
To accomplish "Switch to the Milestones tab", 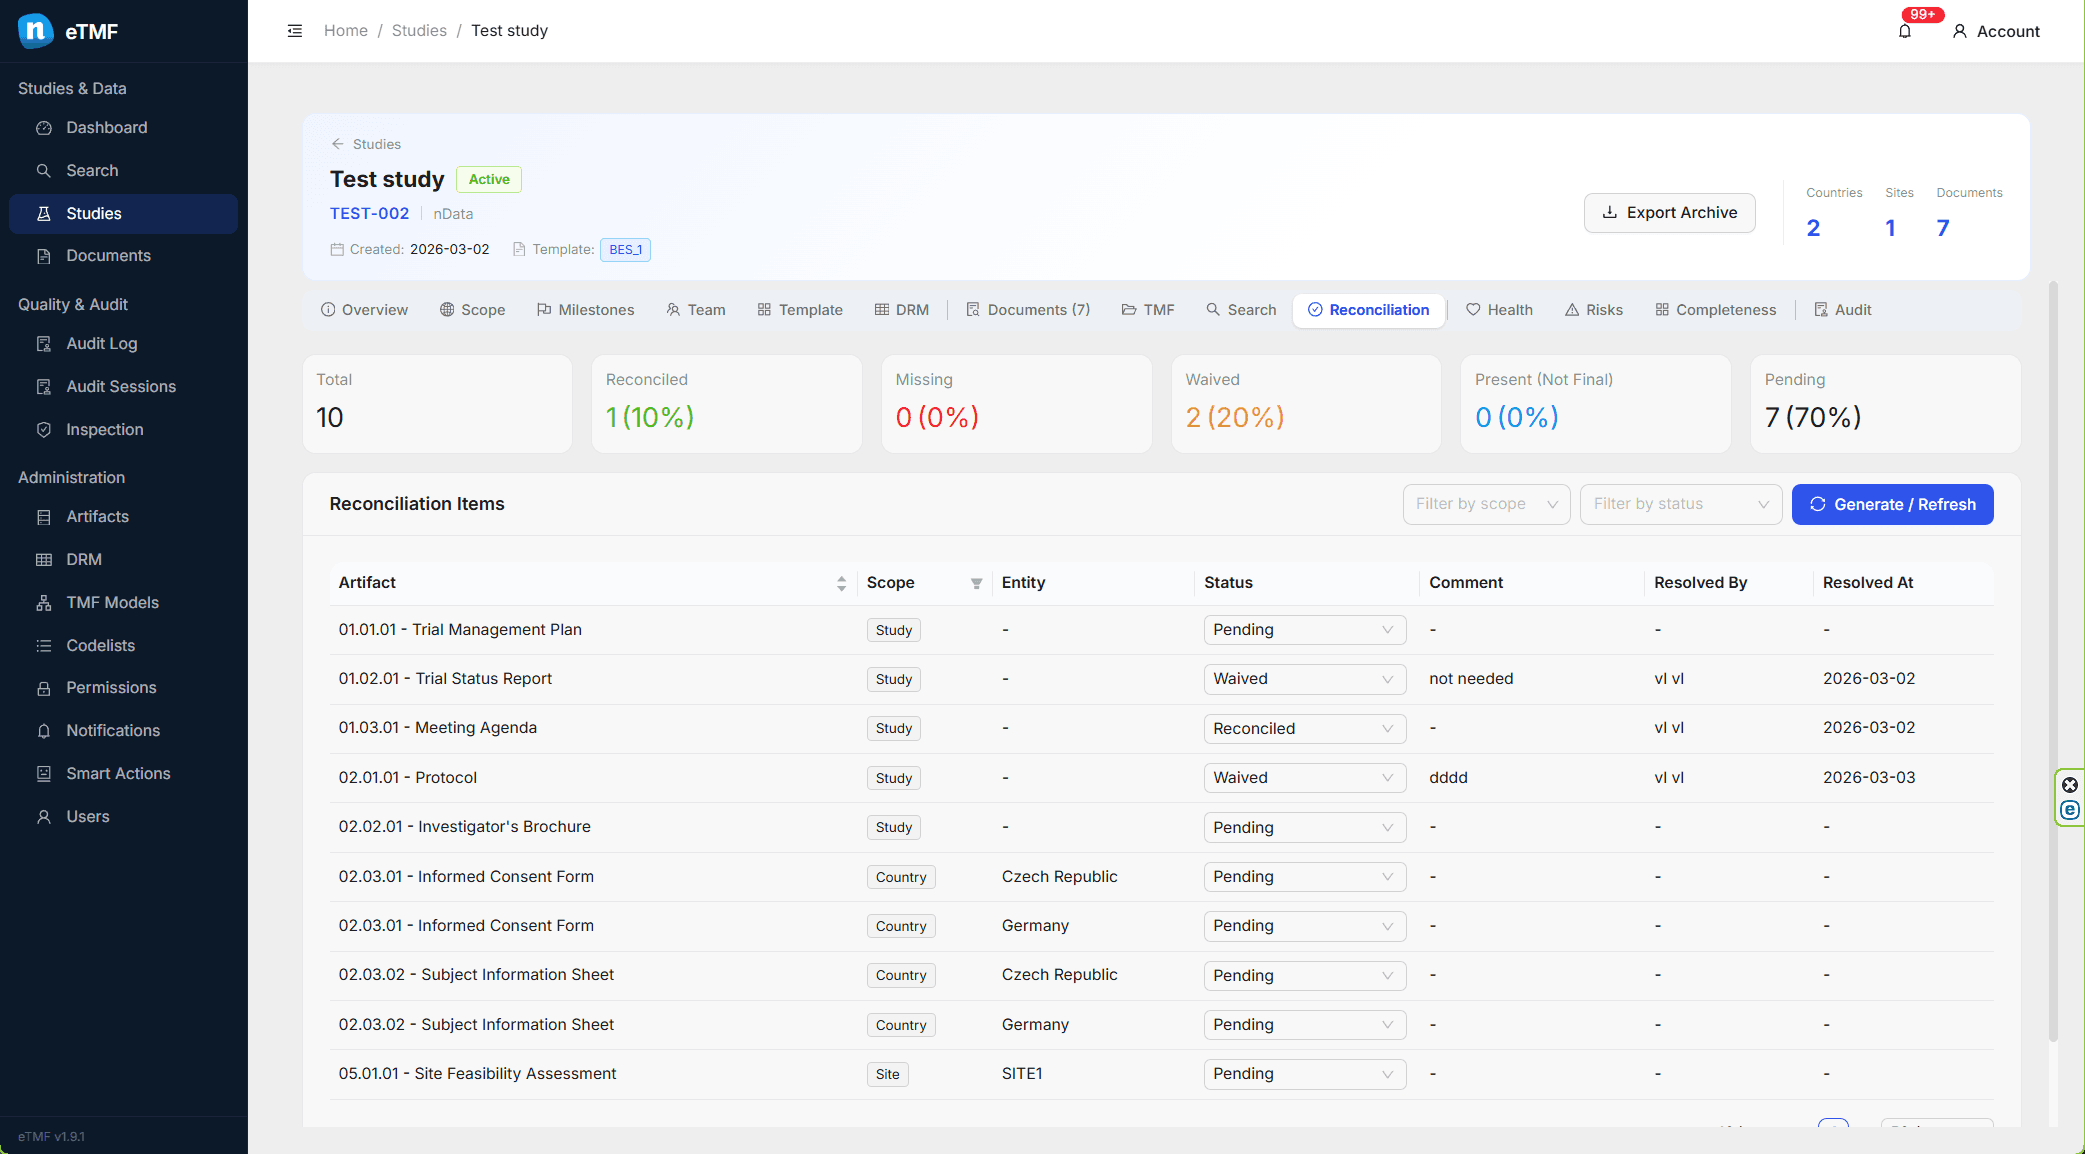I will click(x=585, y=310).
